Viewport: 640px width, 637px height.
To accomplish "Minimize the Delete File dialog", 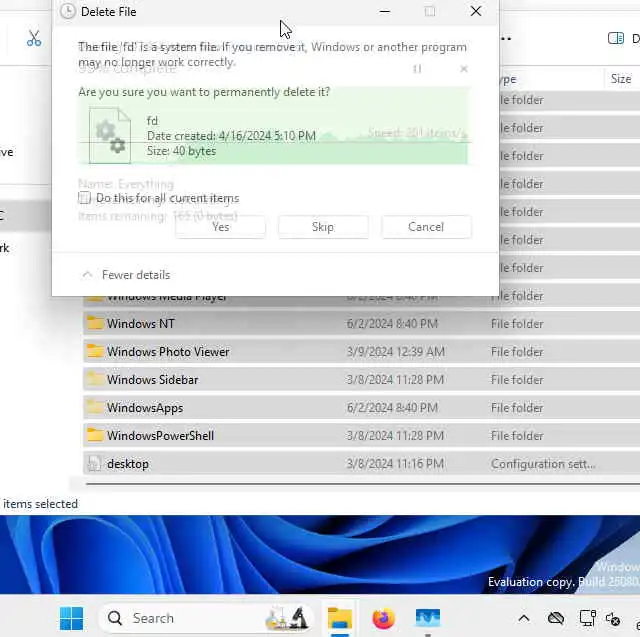I will (384, 11).
